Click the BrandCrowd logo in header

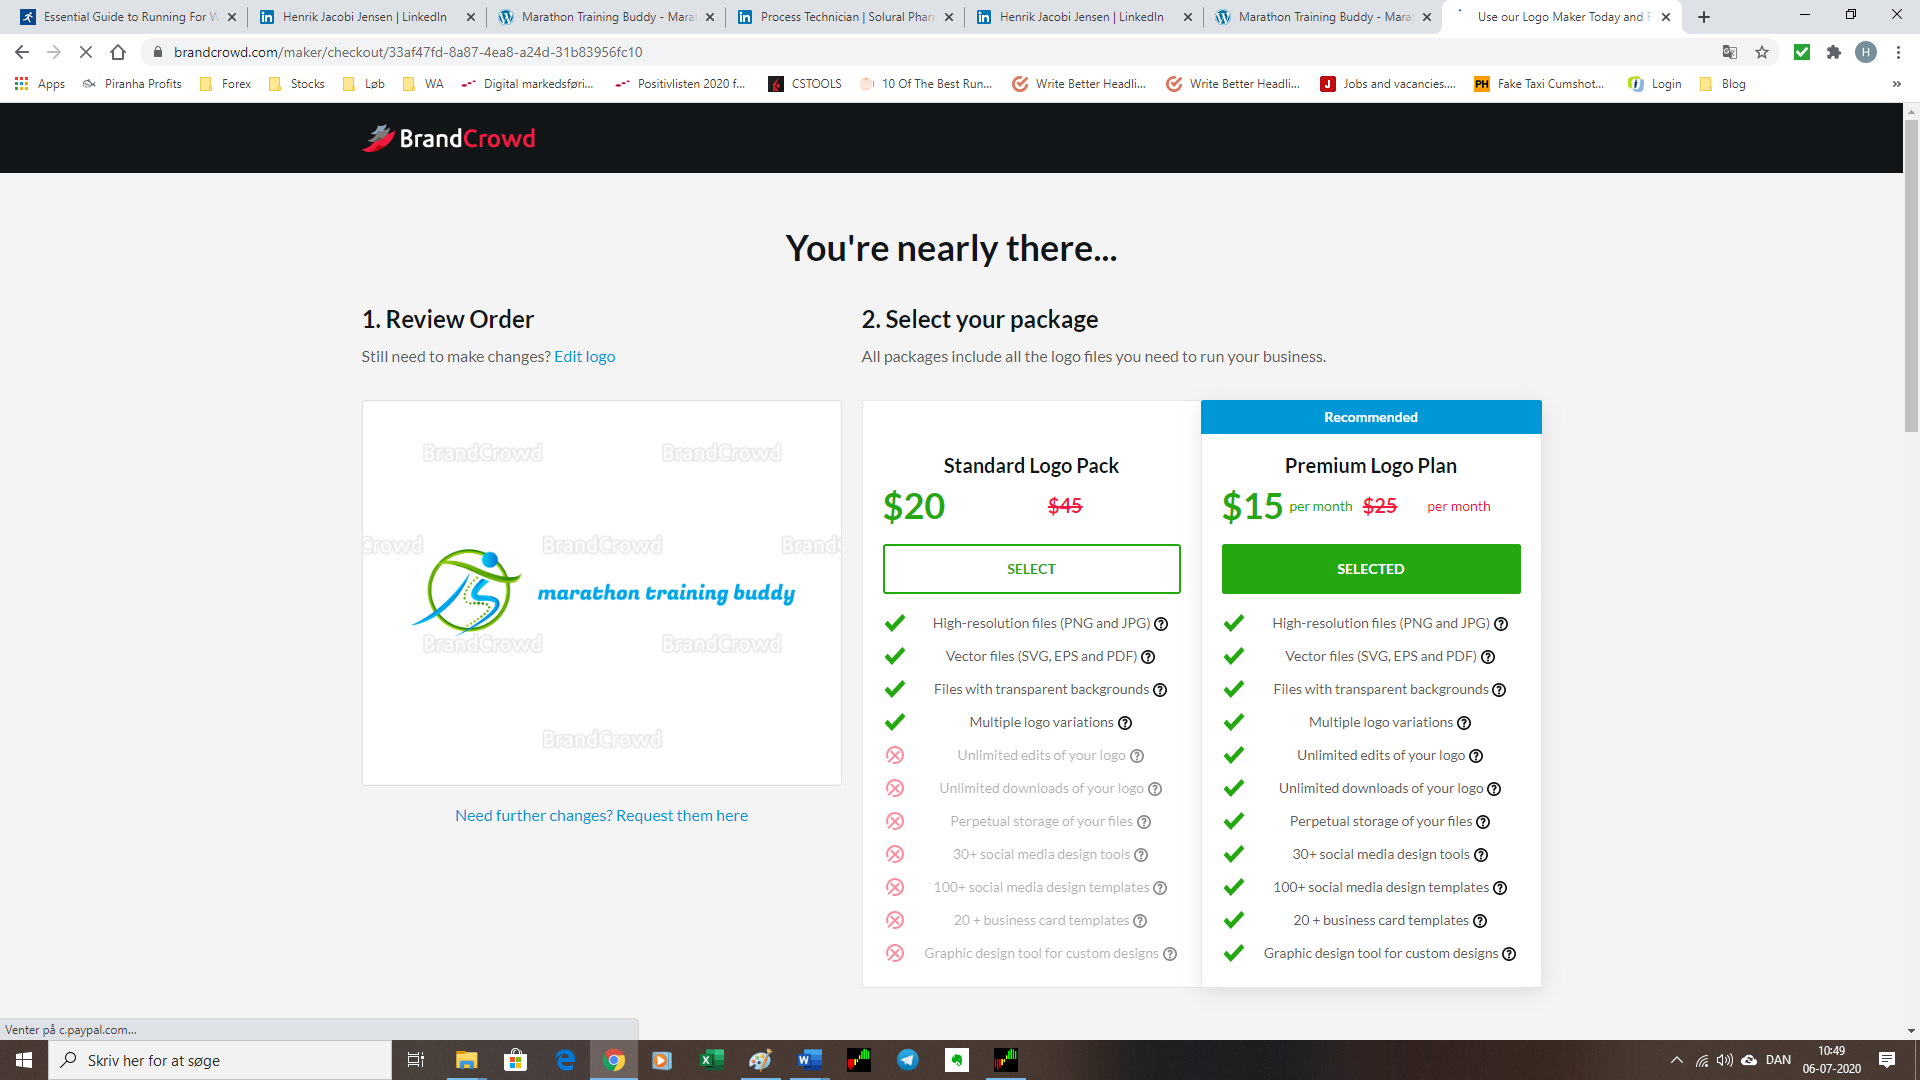tap(449, 138)
